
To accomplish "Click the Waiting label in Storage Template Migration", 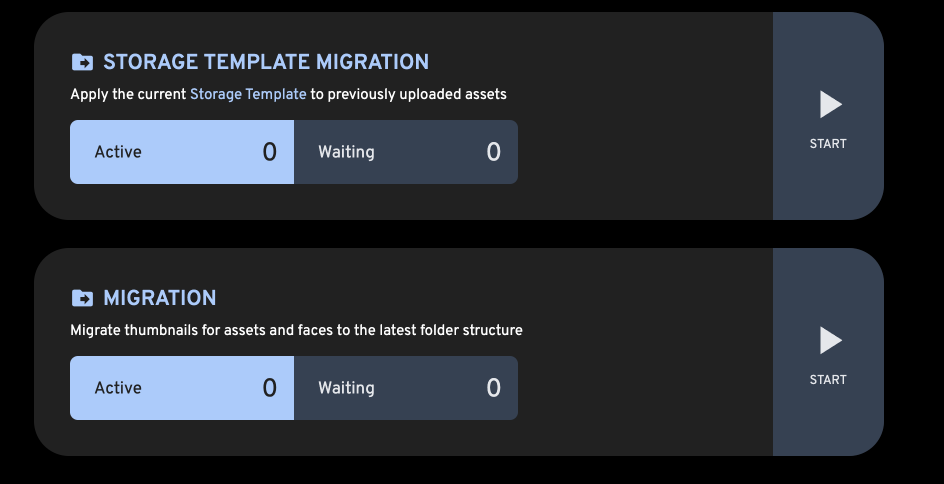I will [346, 152].
